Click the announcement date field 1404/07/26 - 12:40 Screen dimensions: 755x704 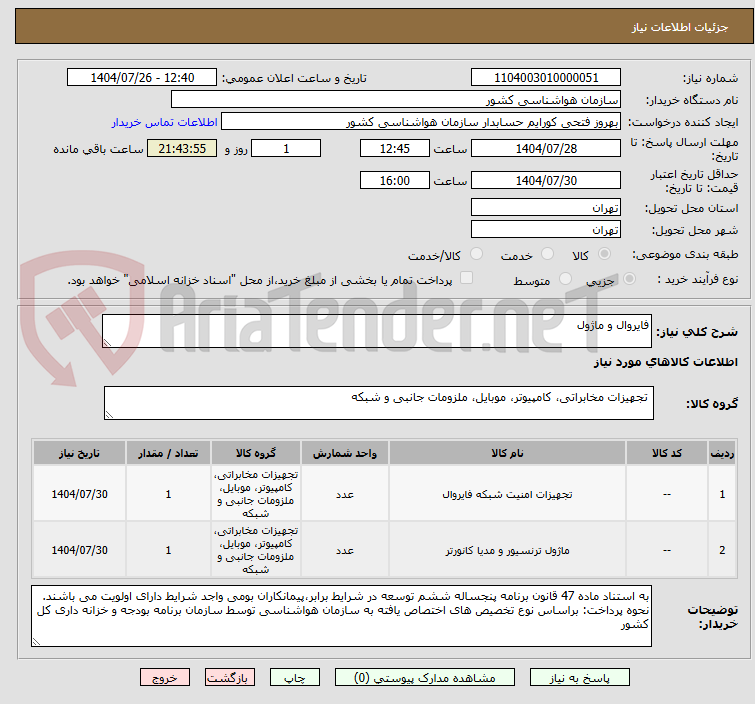tap(142, 78)
